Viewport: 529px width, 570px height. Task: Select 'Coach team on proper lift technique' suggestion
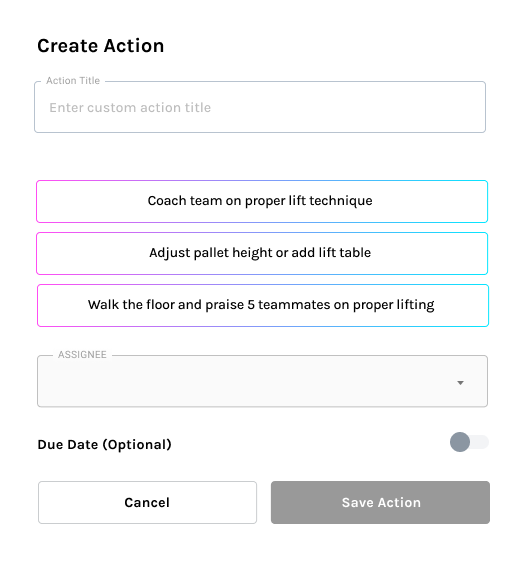tap(262, 201)
